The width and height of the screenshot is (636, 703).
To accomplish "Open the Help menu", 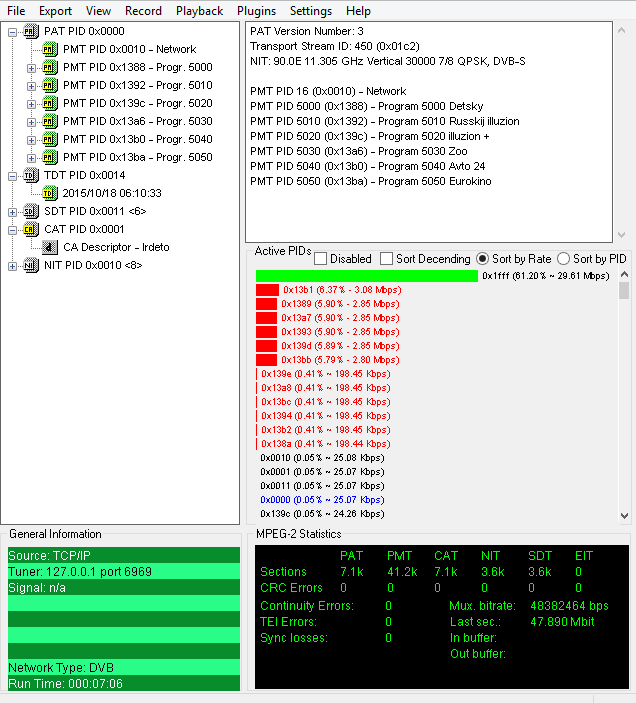I will (x=358, y=11).
